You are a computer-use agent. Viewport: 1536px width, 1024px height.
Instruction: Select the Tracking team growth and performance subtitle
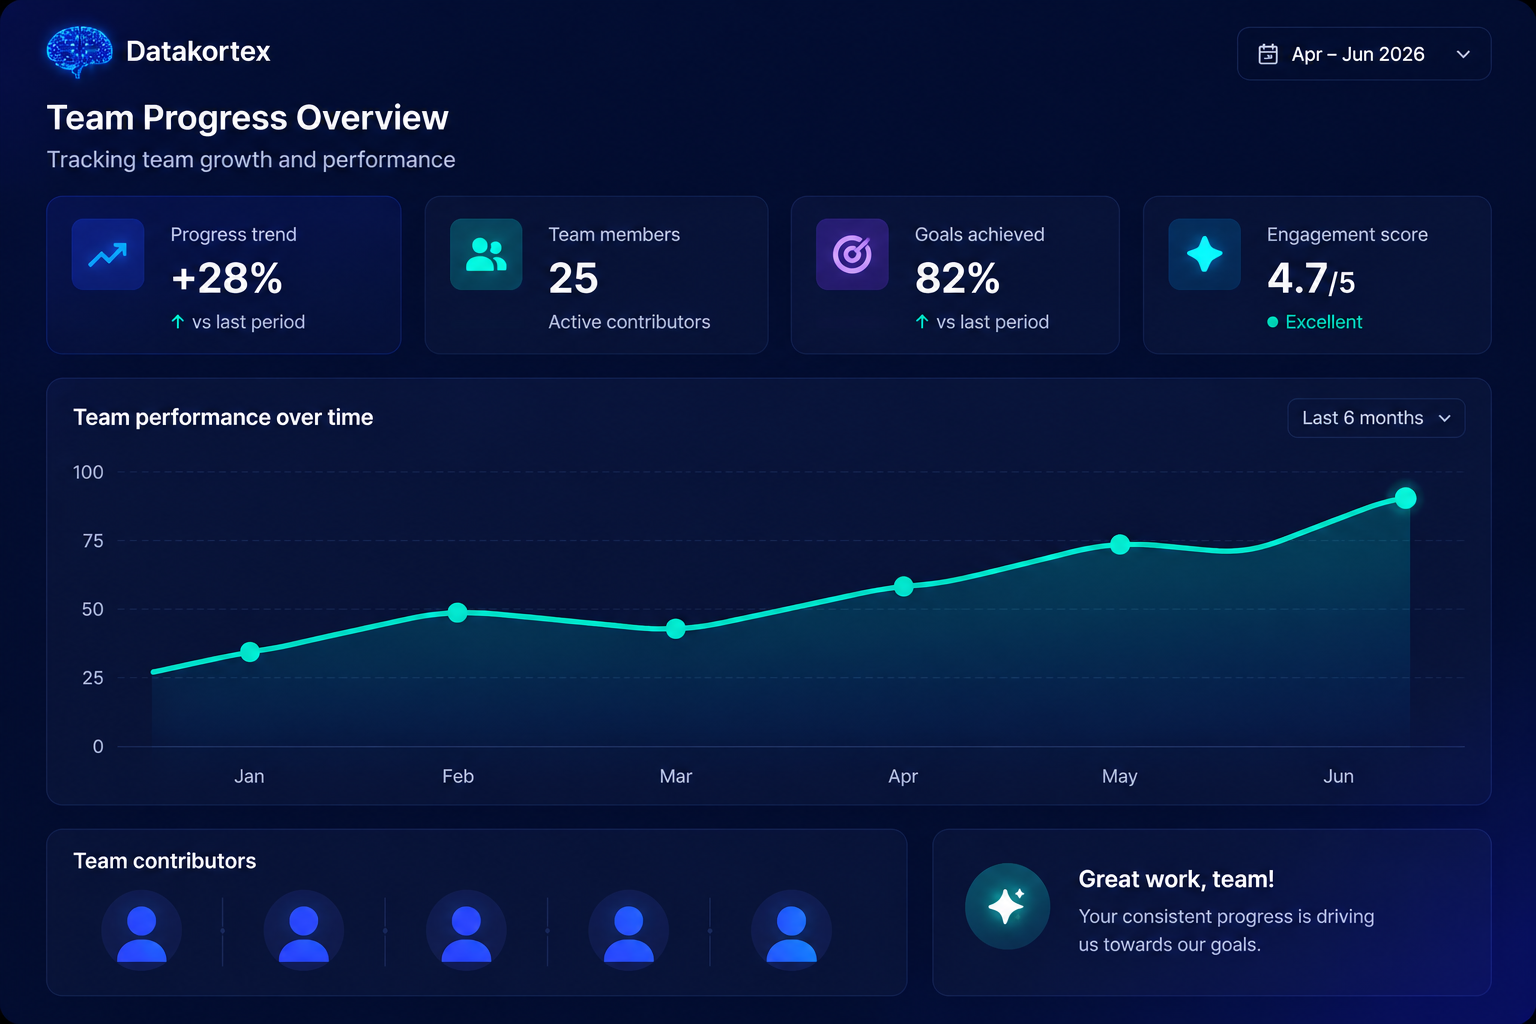(251, 160)
